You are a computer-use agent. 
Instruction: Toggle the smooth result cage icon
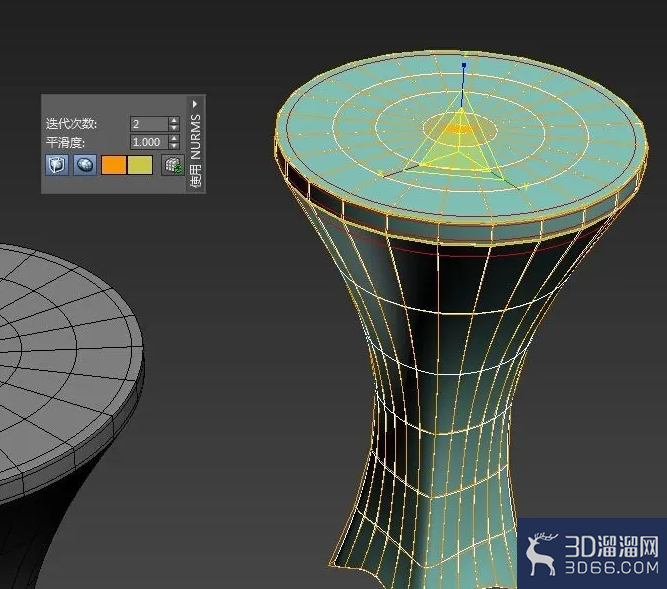(57, 165)
